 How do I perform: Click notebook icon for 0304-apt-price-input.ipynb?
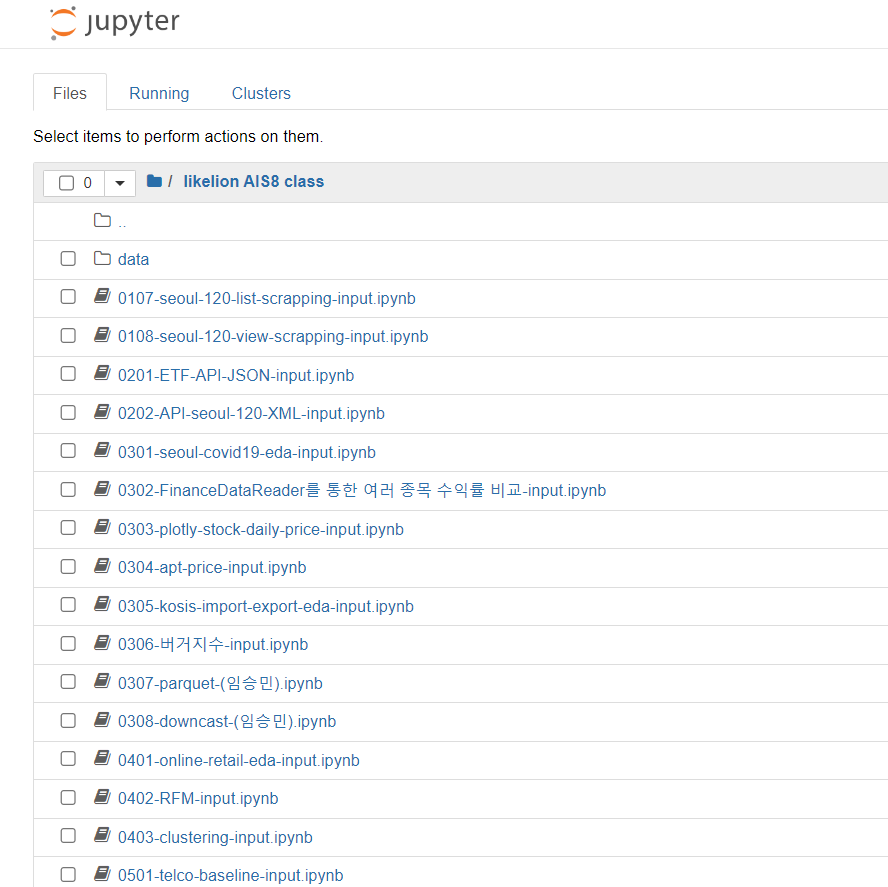coord(102,566)
